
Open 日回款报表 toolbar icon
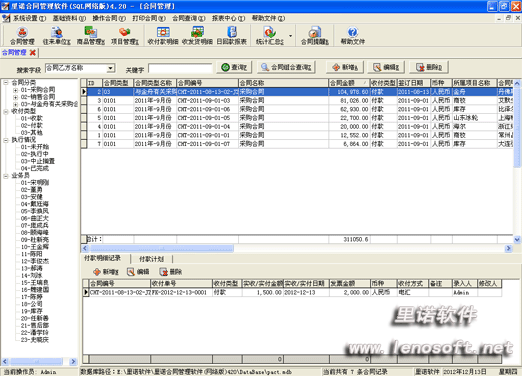coord(232,36)
